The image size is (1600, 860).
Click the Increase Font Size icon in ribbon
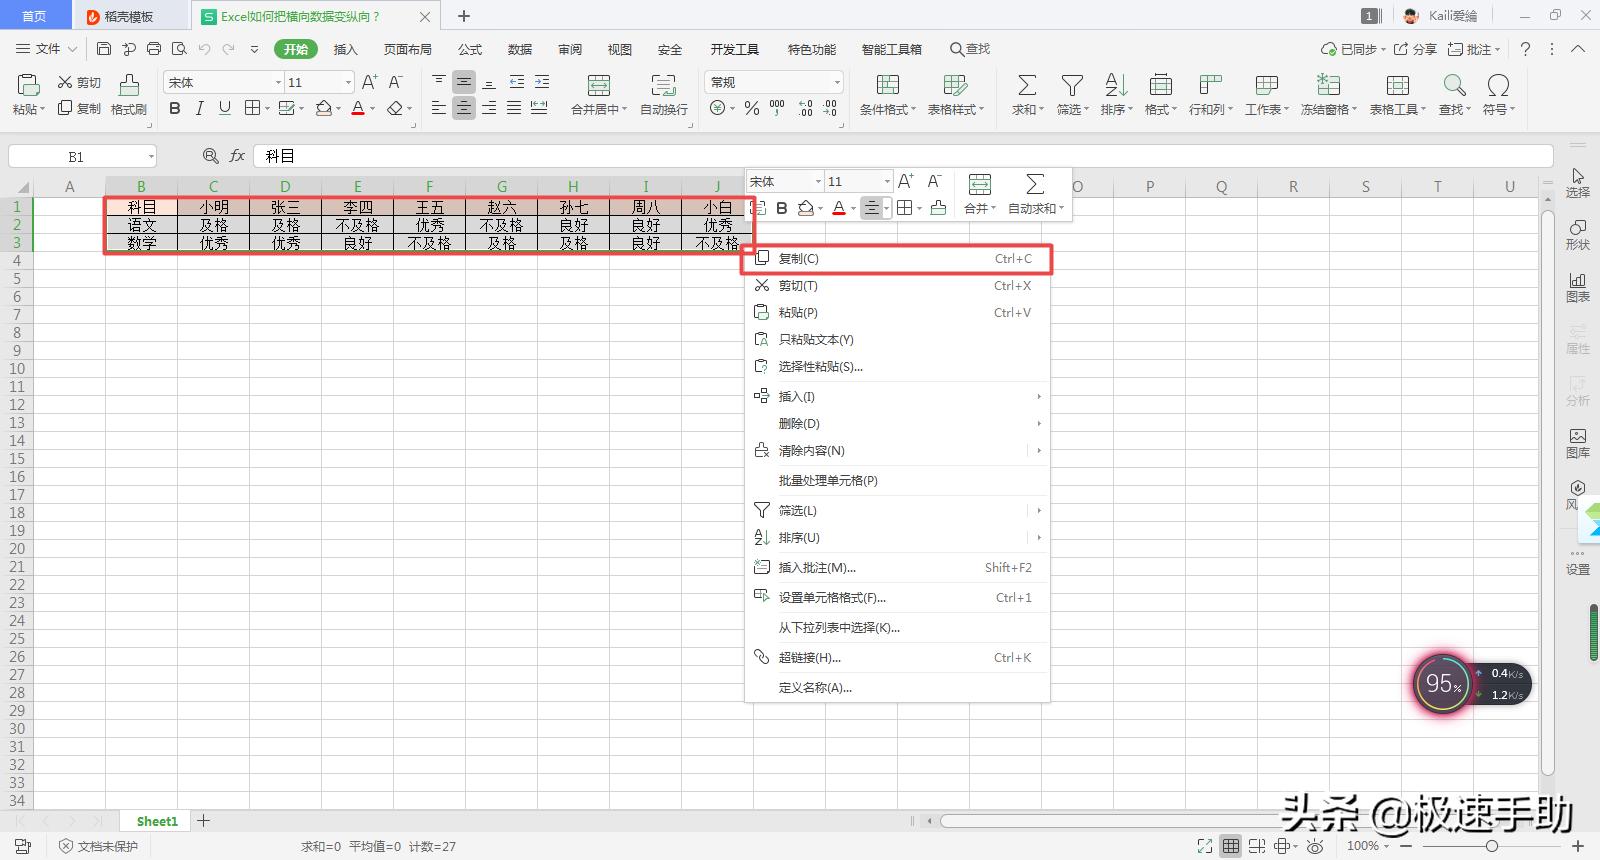(370, 82)
